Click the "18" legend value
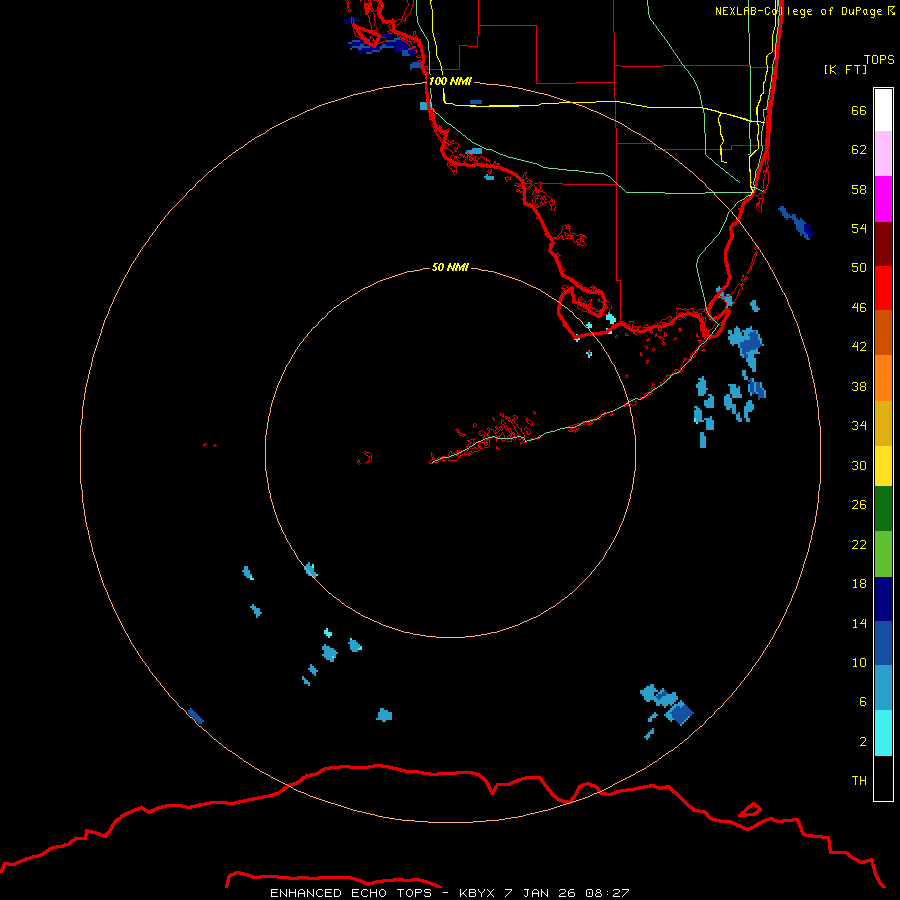The image size is (900, 900). [x=859, y=584]
